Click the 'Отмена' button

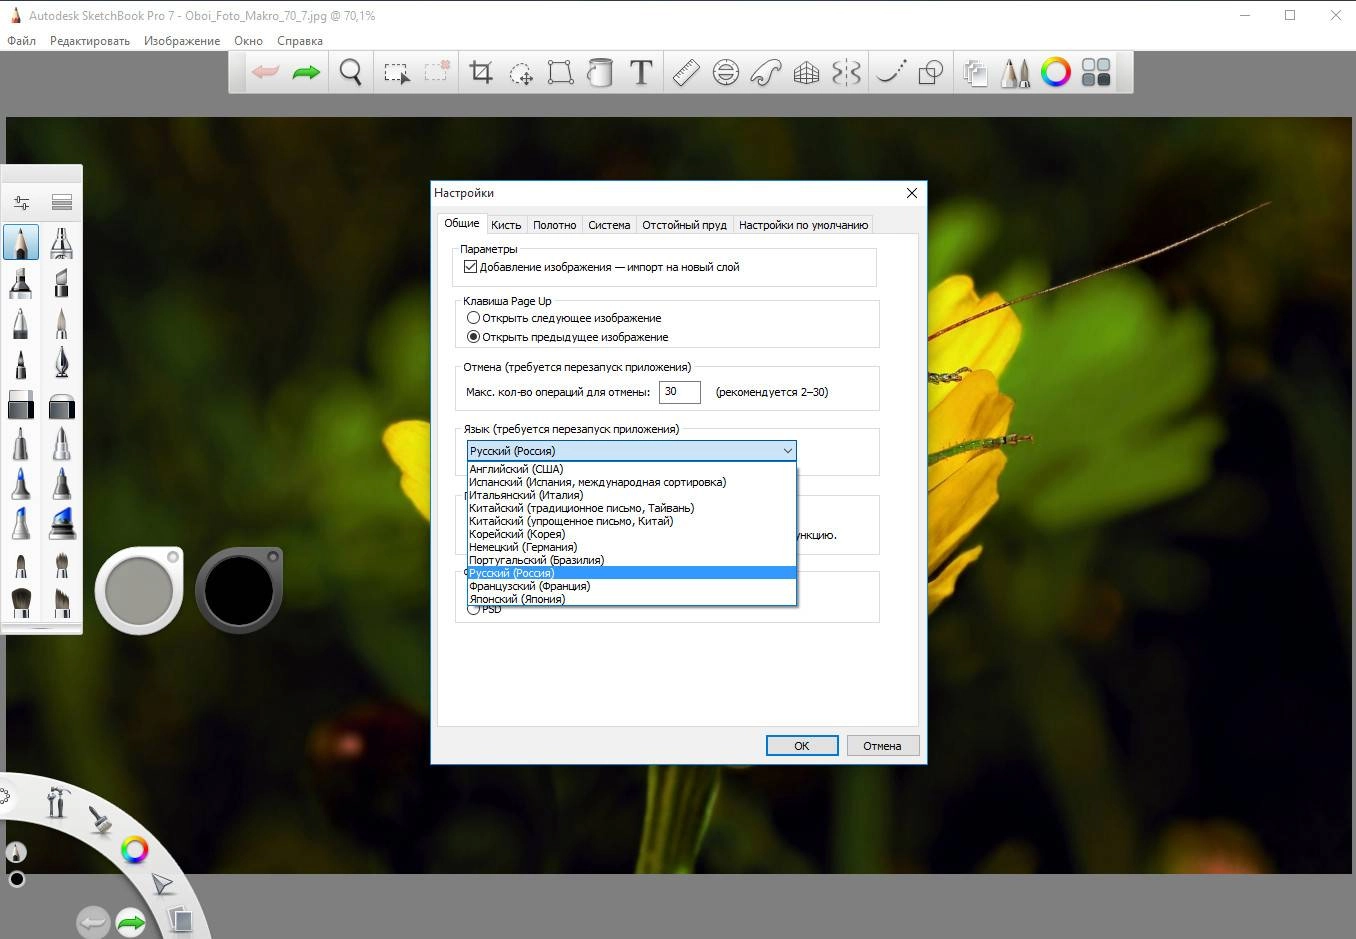click(882, 746)
